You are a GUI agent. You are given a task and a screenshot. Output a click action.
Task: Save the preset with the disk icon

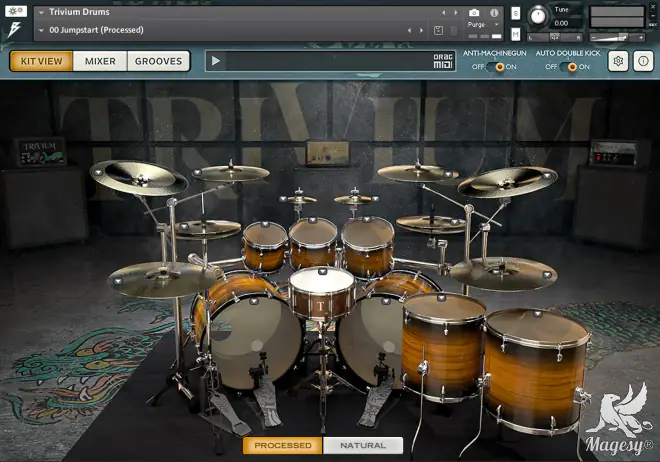pos(438,30)
